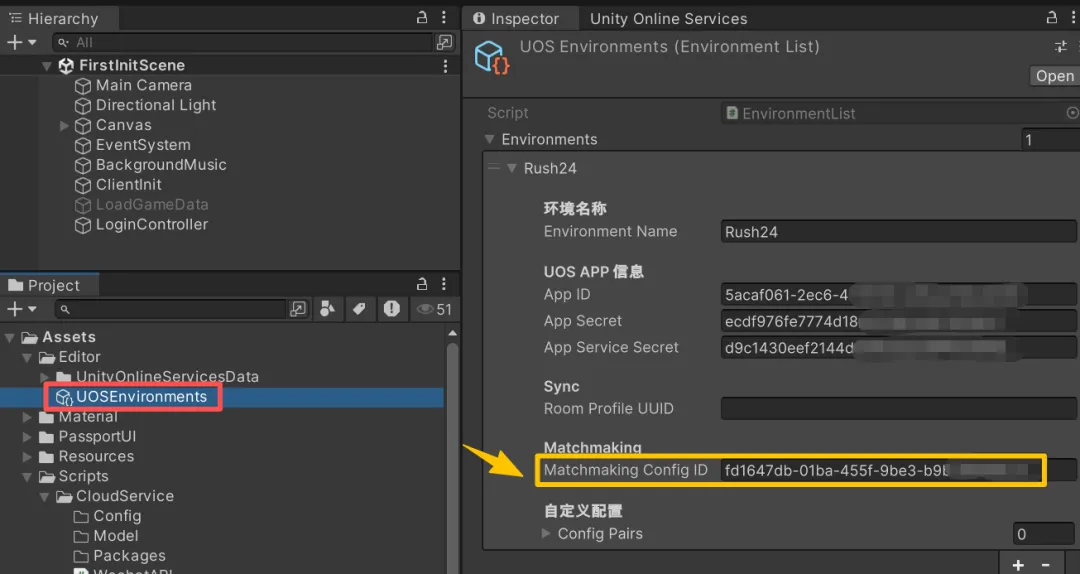Screen dimensions: 1080x574
Task: Select BackgroundMusic object
Action: [x=161, y=165]
